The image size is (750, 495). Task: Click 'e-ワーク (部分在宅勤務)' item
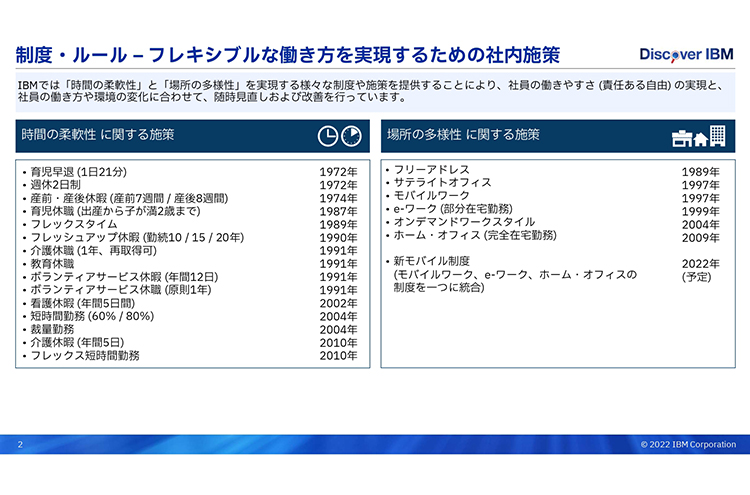pyautogui.click(x=453, y=209)
